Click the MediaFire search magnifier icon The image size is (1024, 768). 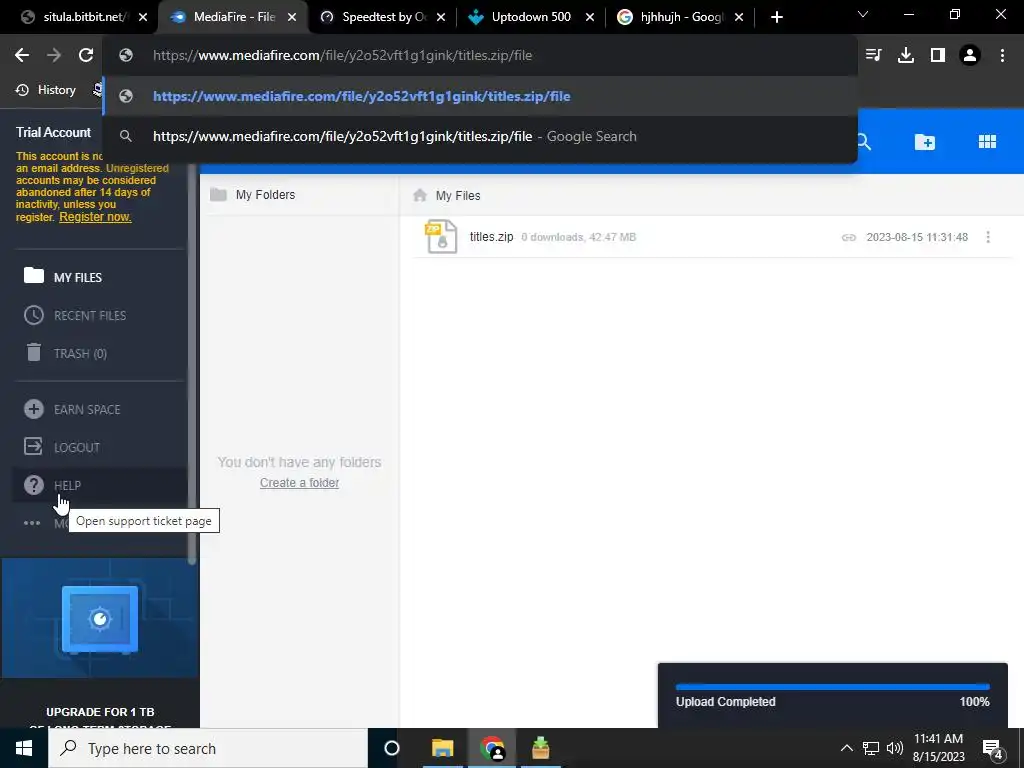point(864,142)
